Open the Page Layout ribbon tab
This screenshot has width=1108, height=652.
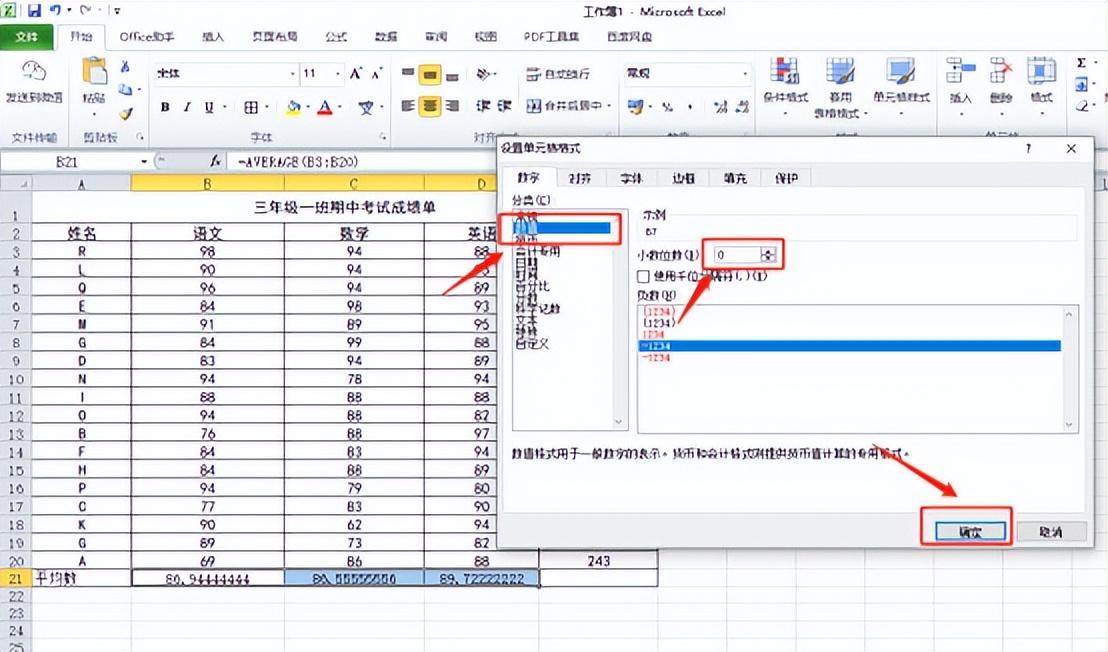pos(274,37)
